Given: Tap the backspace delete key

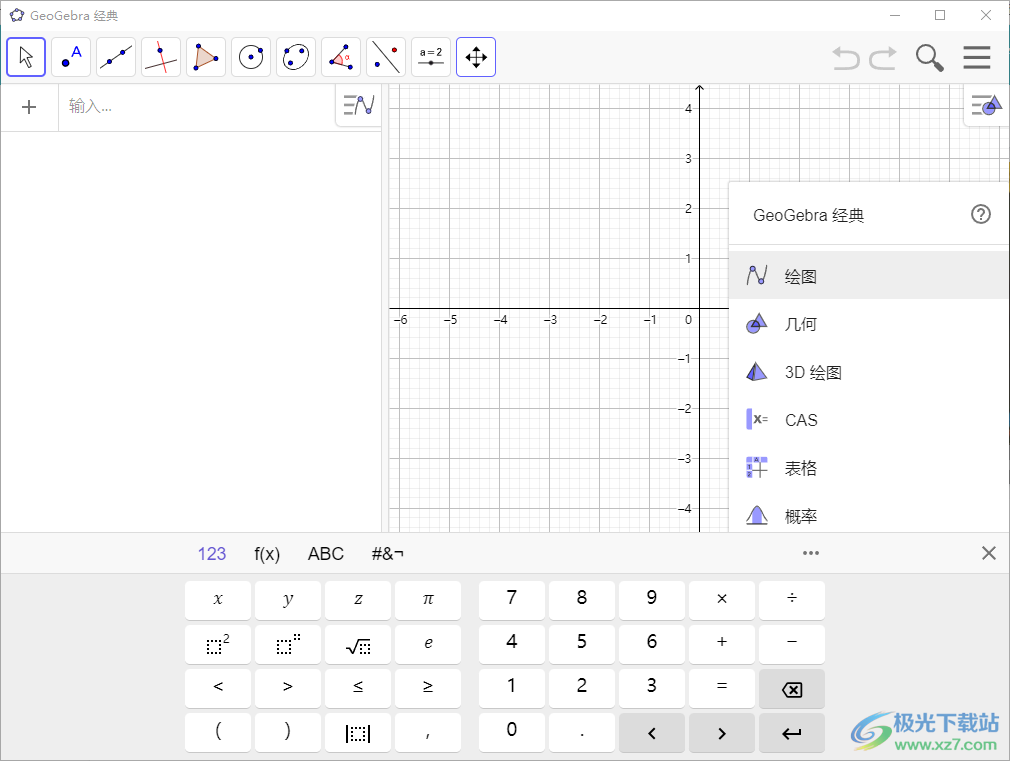Looking at the screenshot, I should pyautogui.click(x=792, y=688).
